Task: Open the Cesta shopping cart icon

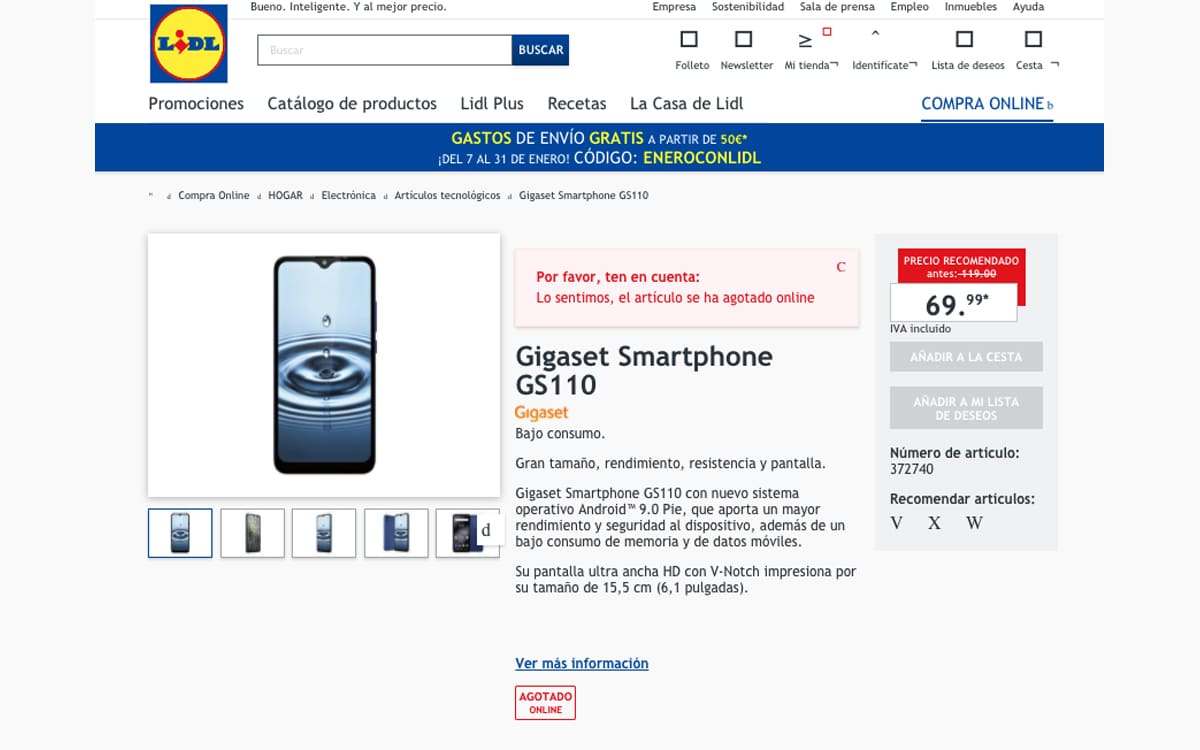Action: 1032,40
